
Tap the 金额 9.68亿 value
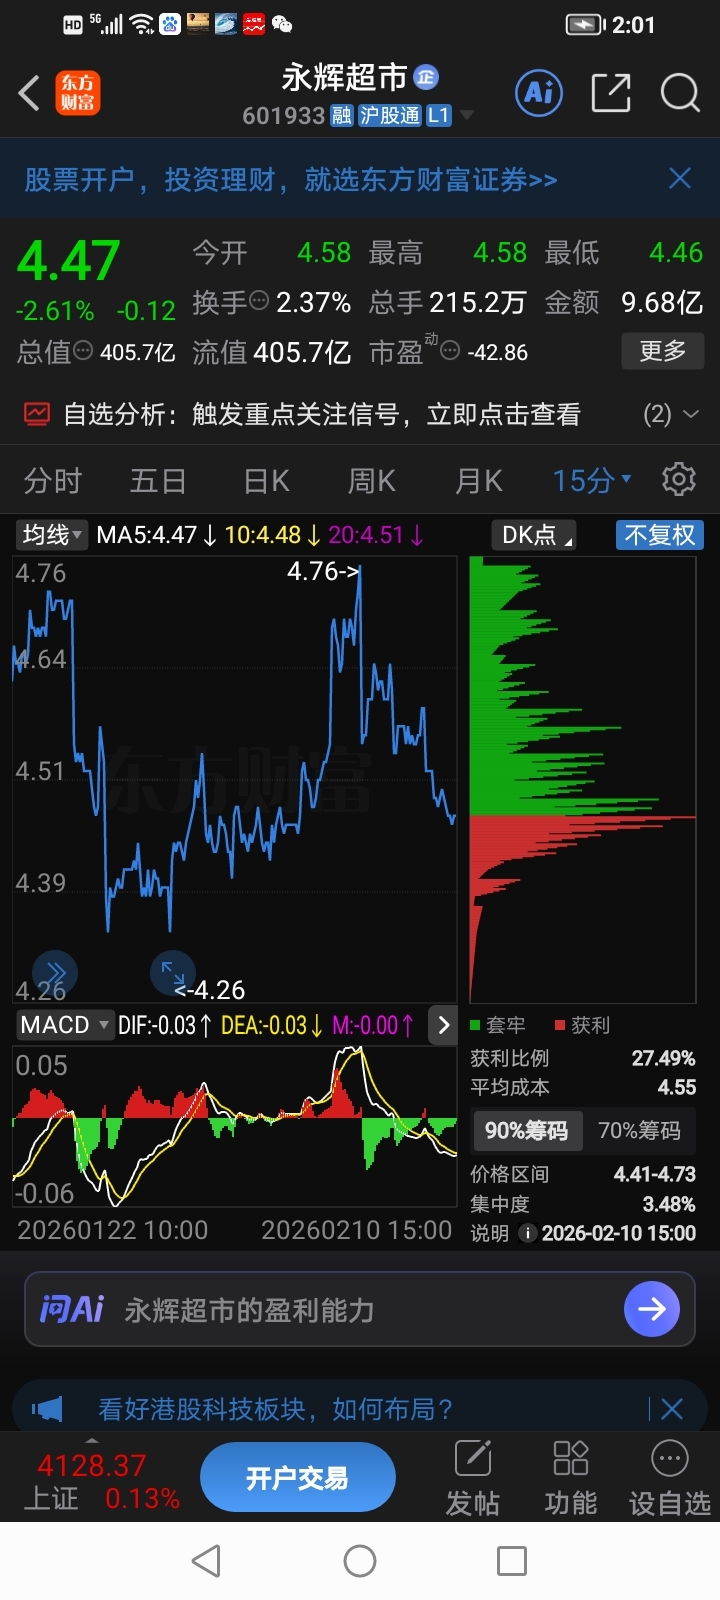(x=662, y=302)
